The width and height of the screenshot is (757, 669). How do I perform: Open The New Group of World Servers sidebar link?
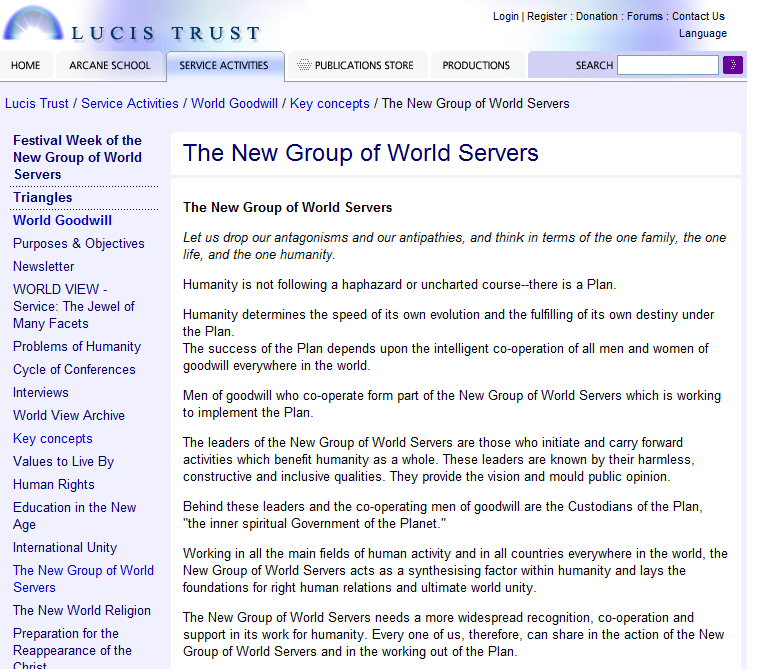tap(83, 579)
